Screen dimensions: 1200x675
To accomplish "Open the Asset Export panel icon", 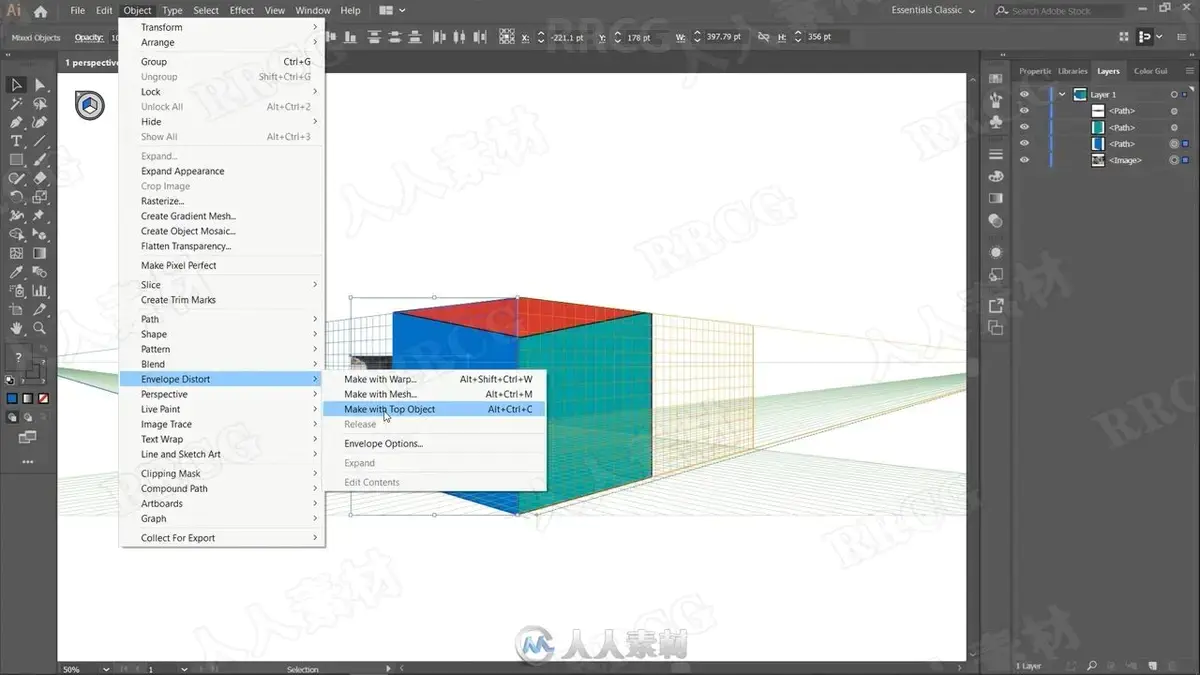I will 996,306.
